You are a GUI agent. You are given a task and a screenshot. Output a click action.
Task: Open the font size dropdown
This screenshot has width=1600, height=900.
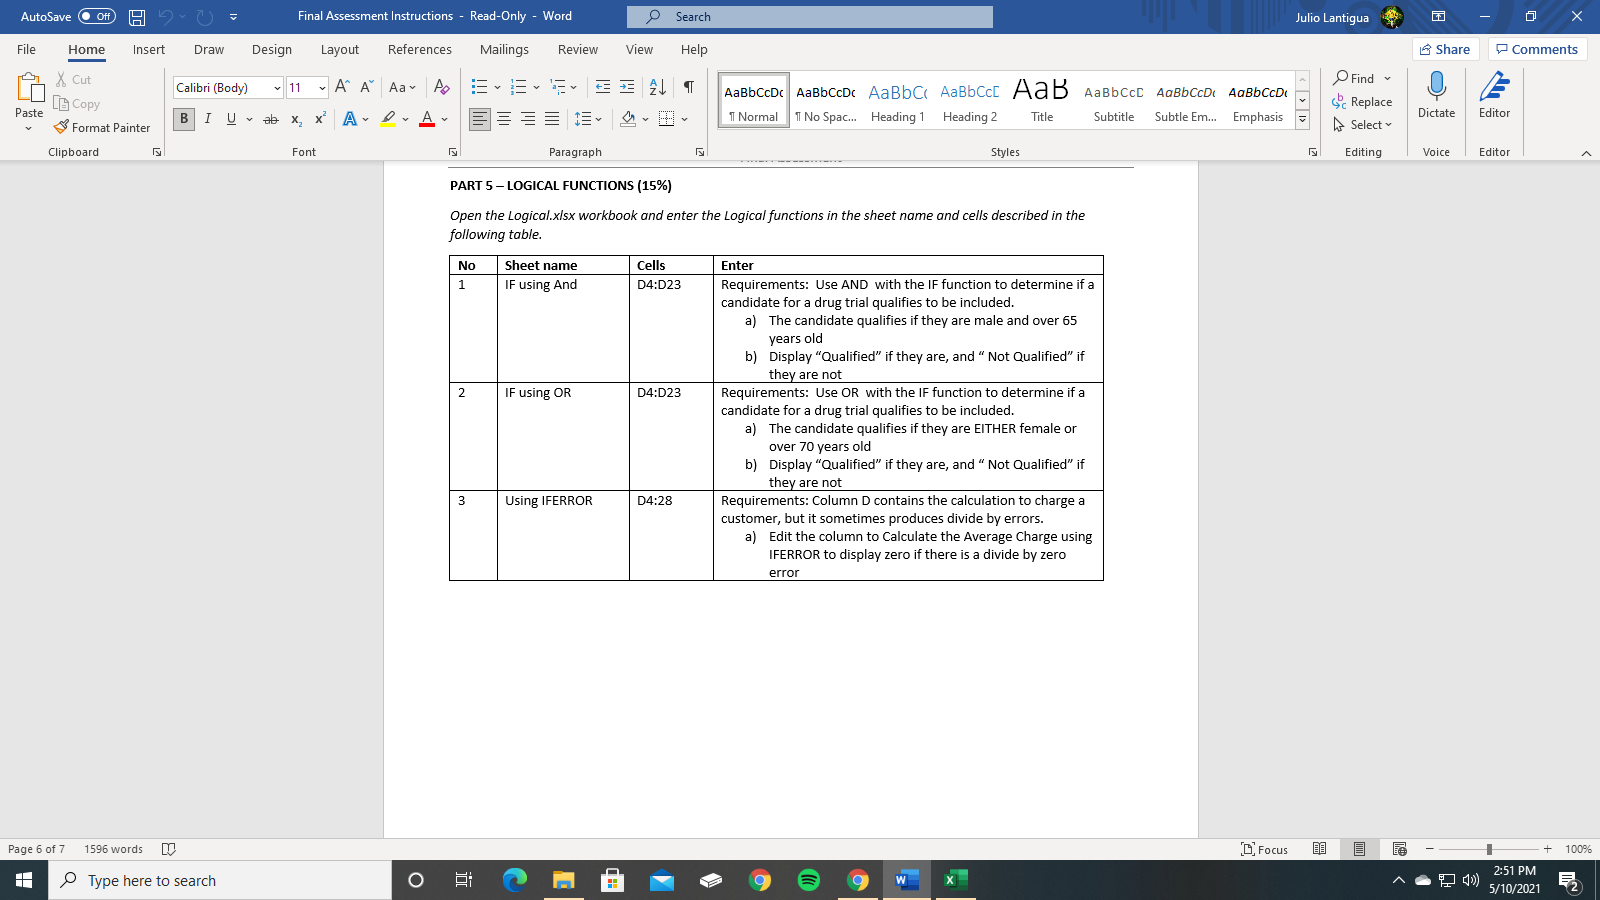click(322, 87)
